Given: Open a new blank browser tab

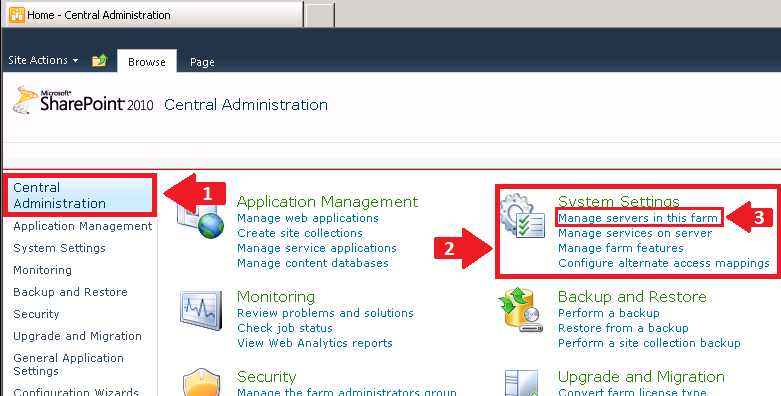Looking at the screenshot, I should click(x=319, y=15).
